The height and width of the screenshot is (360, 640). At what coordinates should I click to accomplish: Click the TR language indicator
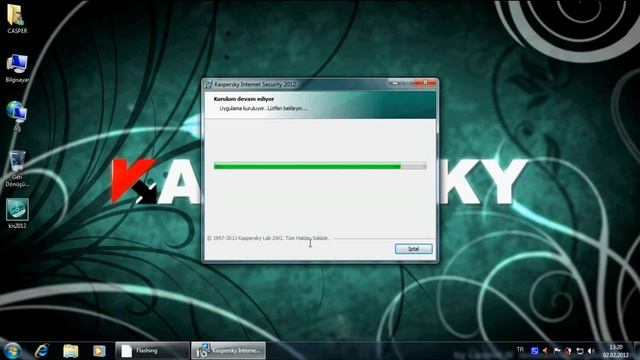[520, 350]
